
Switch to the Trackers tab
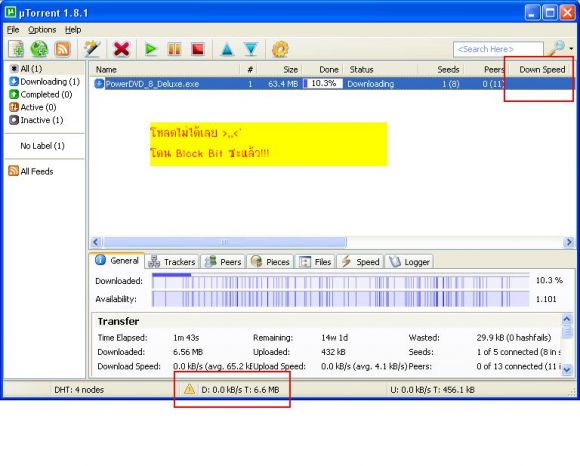point(172,262)
